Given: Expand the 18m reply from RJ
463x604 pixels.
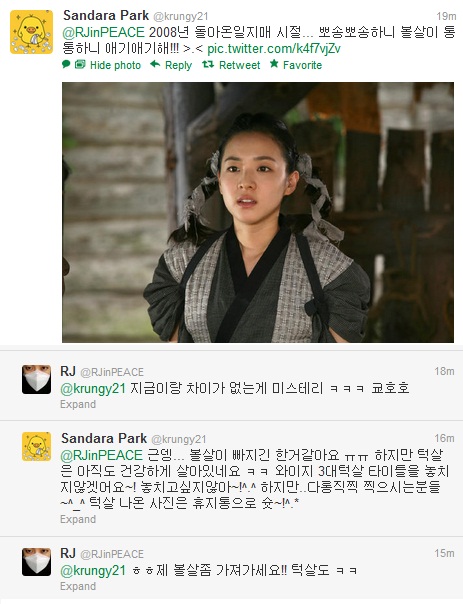Looking at the screenshot, I should tap(78, 404).
